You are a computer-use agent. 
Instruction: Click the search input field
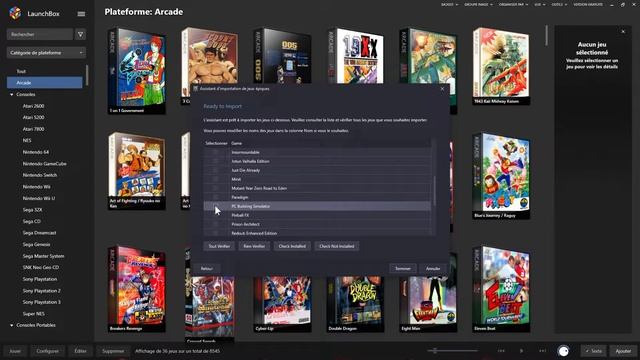click(x=40, y=34)
